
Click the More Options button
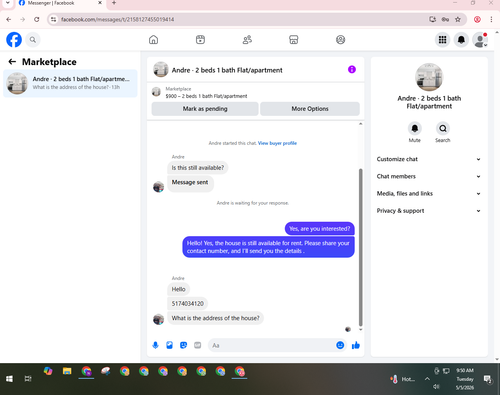310,109
